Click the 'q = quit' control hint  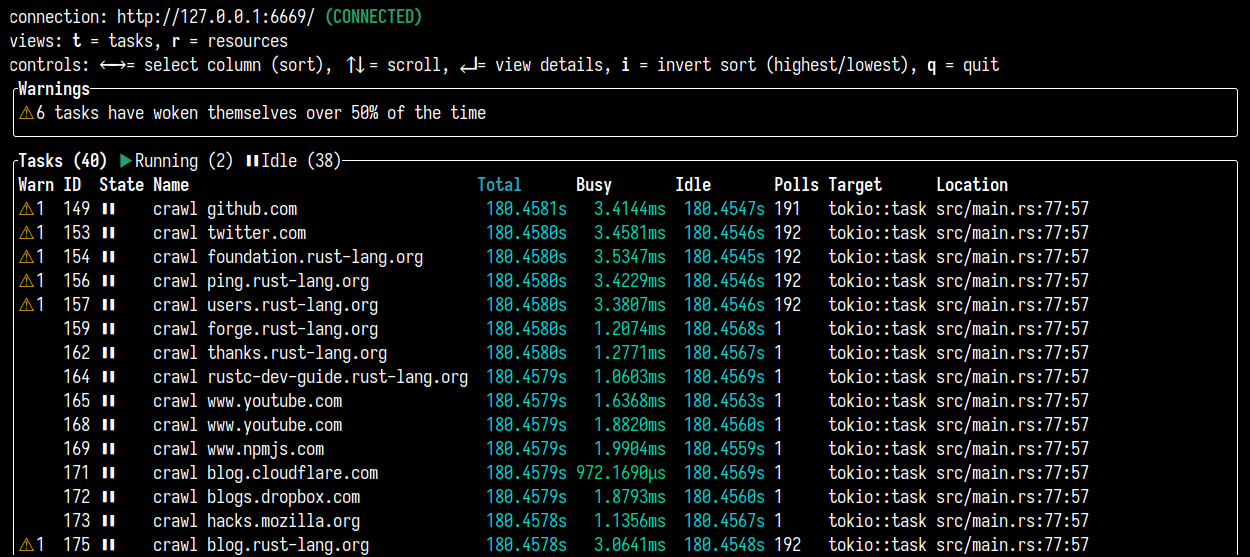963,65
